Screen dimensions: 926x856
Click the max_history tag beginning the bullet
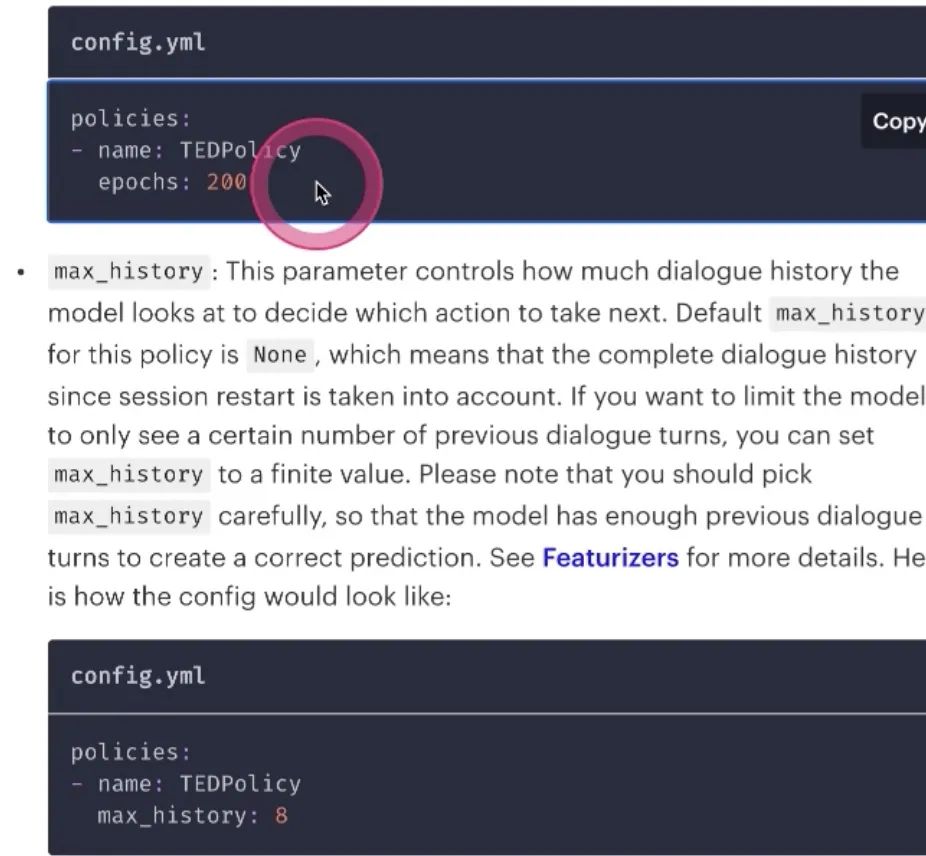pos(129,272)
